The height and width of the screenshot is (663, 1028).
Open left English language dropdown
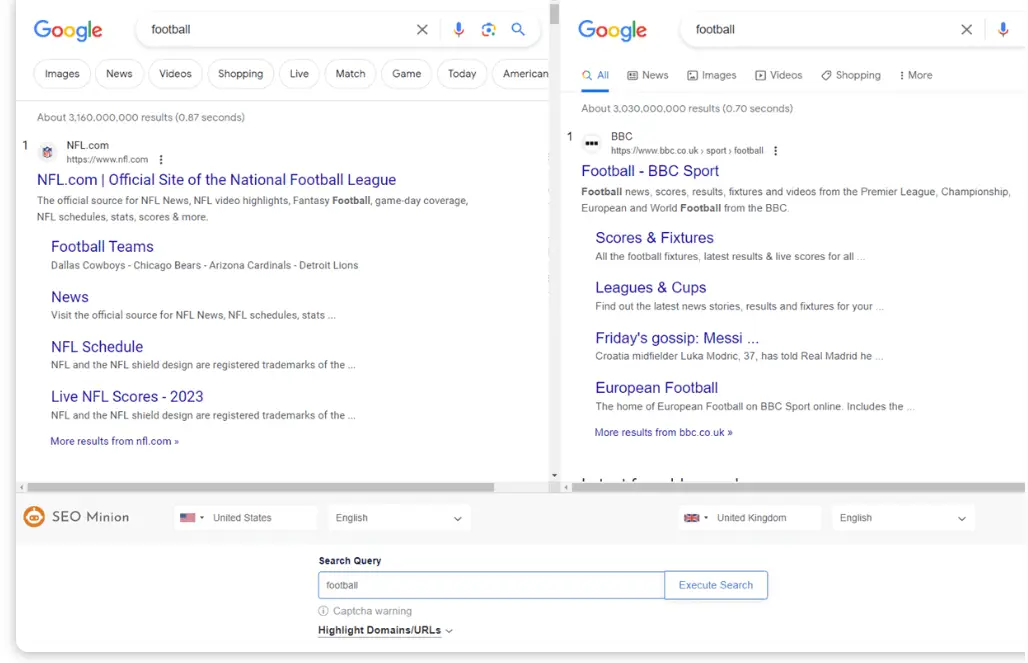click(x=399, y=518)
